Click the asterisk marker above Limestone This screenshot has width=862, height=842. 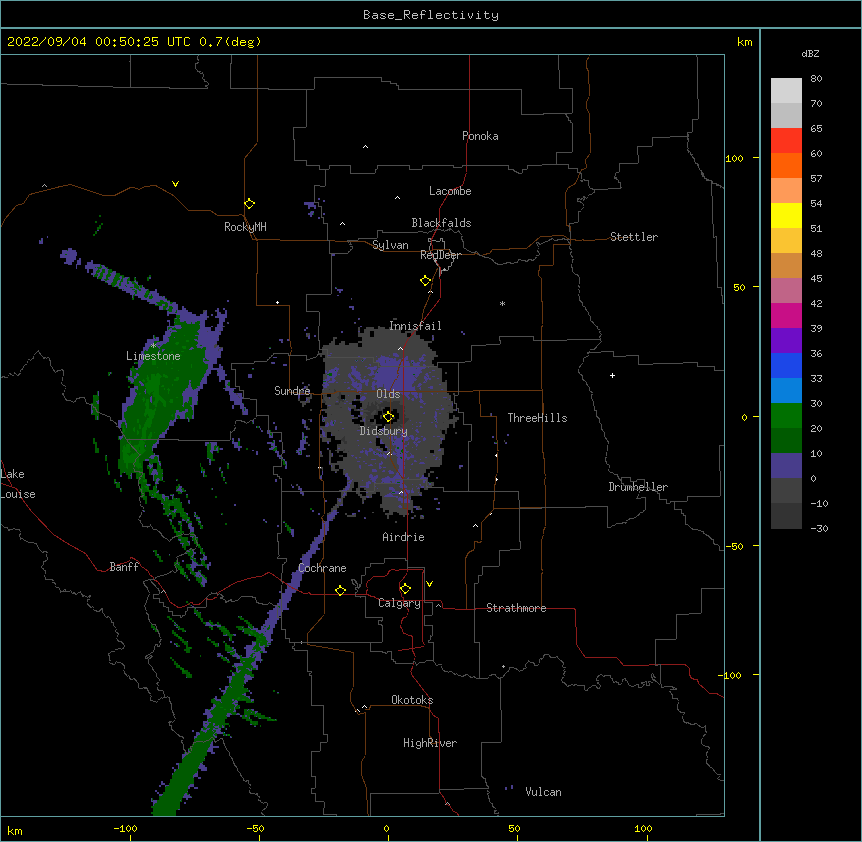pyautogui.click(x=153, y=346)
